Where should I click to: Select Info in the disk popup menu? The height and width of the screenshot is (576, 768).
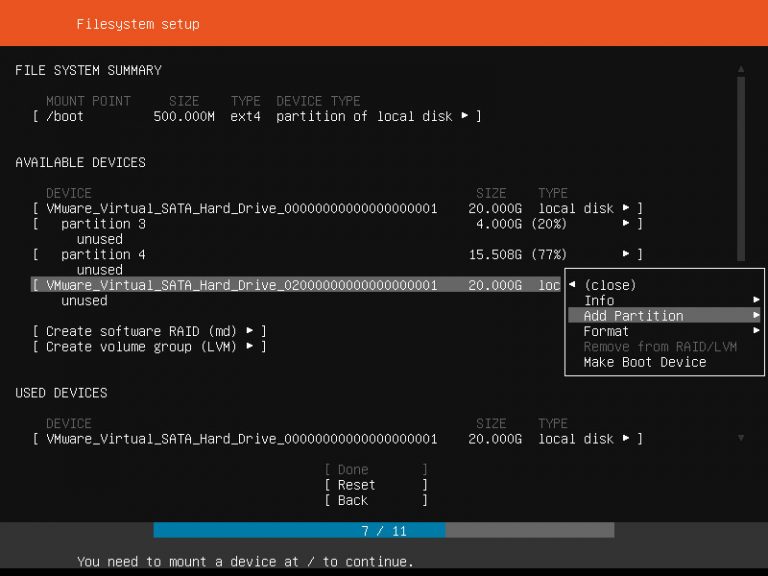599,300
